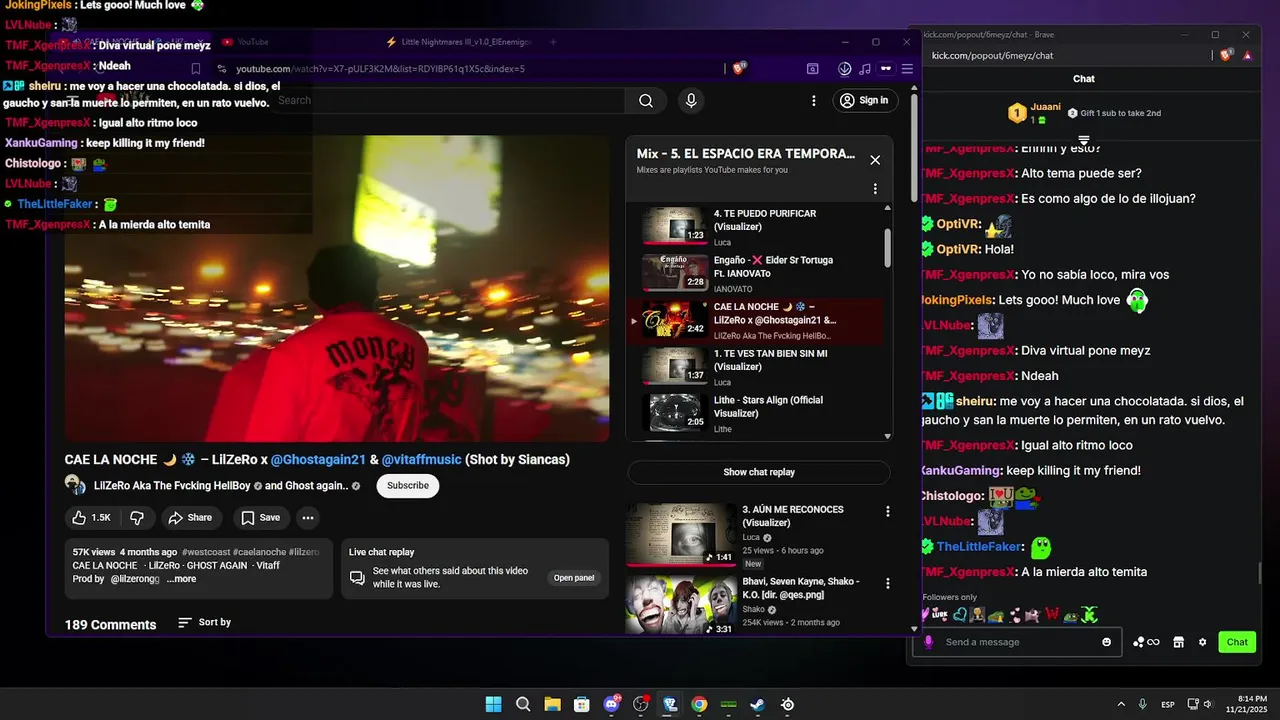Click the music note playlist icon in Brave
Image resolution: width=1280 pixels, height=720 pixels.
[x=865, y=69]
